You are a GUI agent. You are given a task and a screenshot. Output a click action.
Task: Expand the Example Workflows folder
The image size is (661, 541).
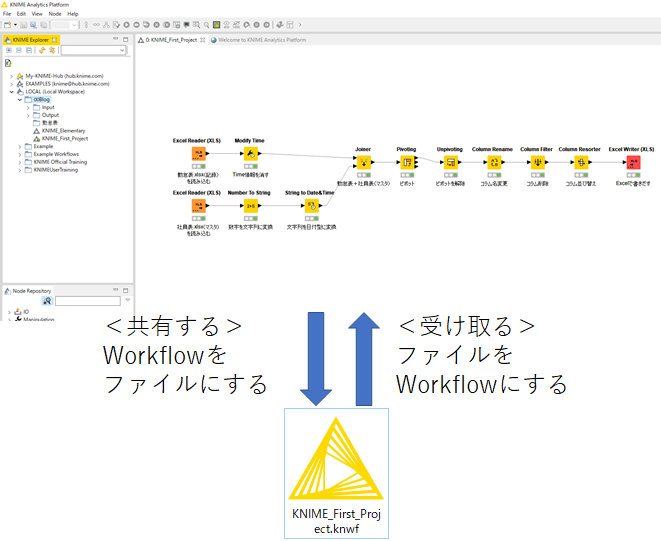pyautogui.click(x=20, y=154)
